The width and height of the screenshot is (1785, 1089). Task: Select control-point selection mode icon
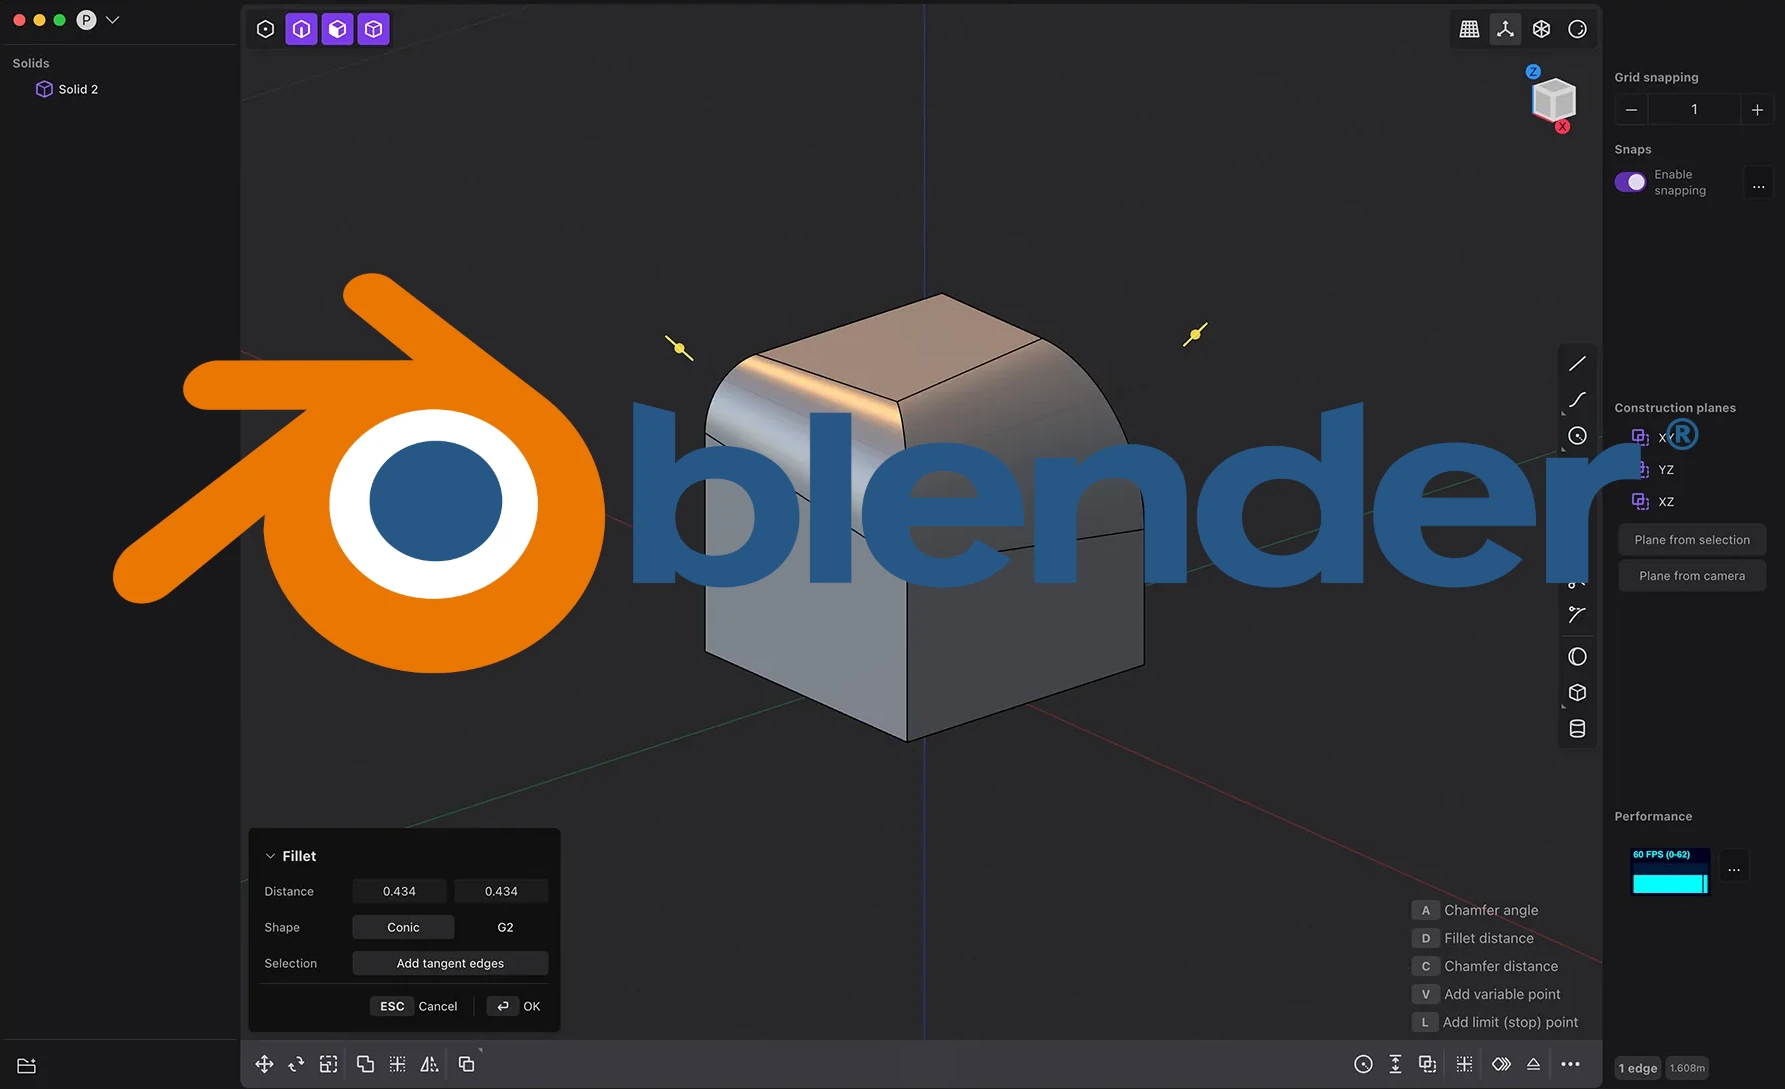(x=265, y=29)
